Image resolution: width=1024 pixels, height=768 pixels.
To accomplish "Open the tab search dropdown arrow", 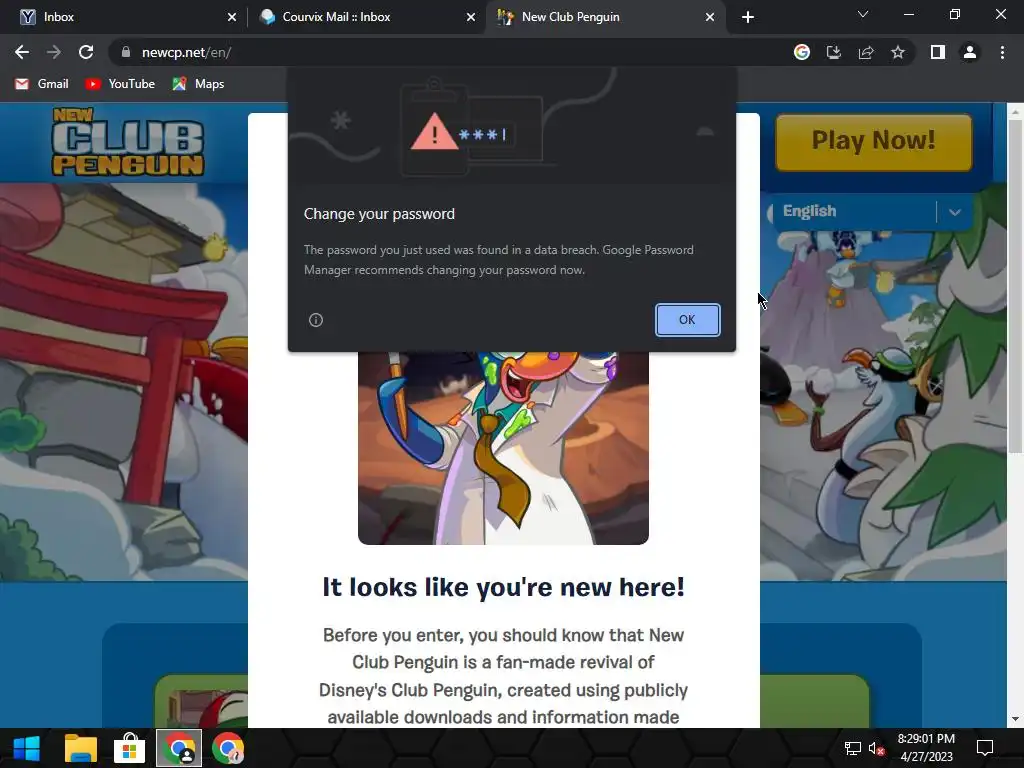I will coord(863,14).
